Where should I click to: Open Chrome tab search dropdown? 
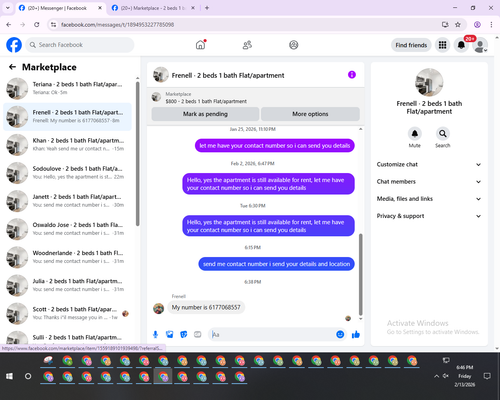coord(8,8)
